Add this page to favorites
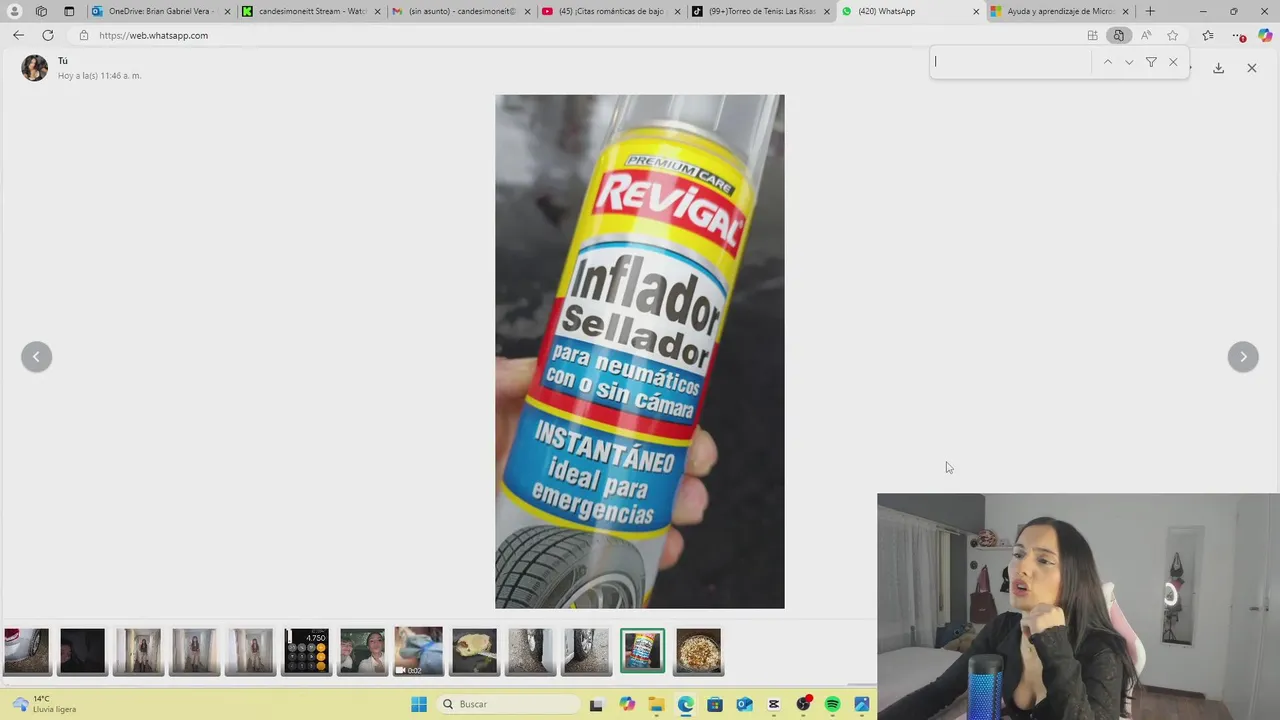The height and width of the screenshot is (720, 1280). point(1172,35)
